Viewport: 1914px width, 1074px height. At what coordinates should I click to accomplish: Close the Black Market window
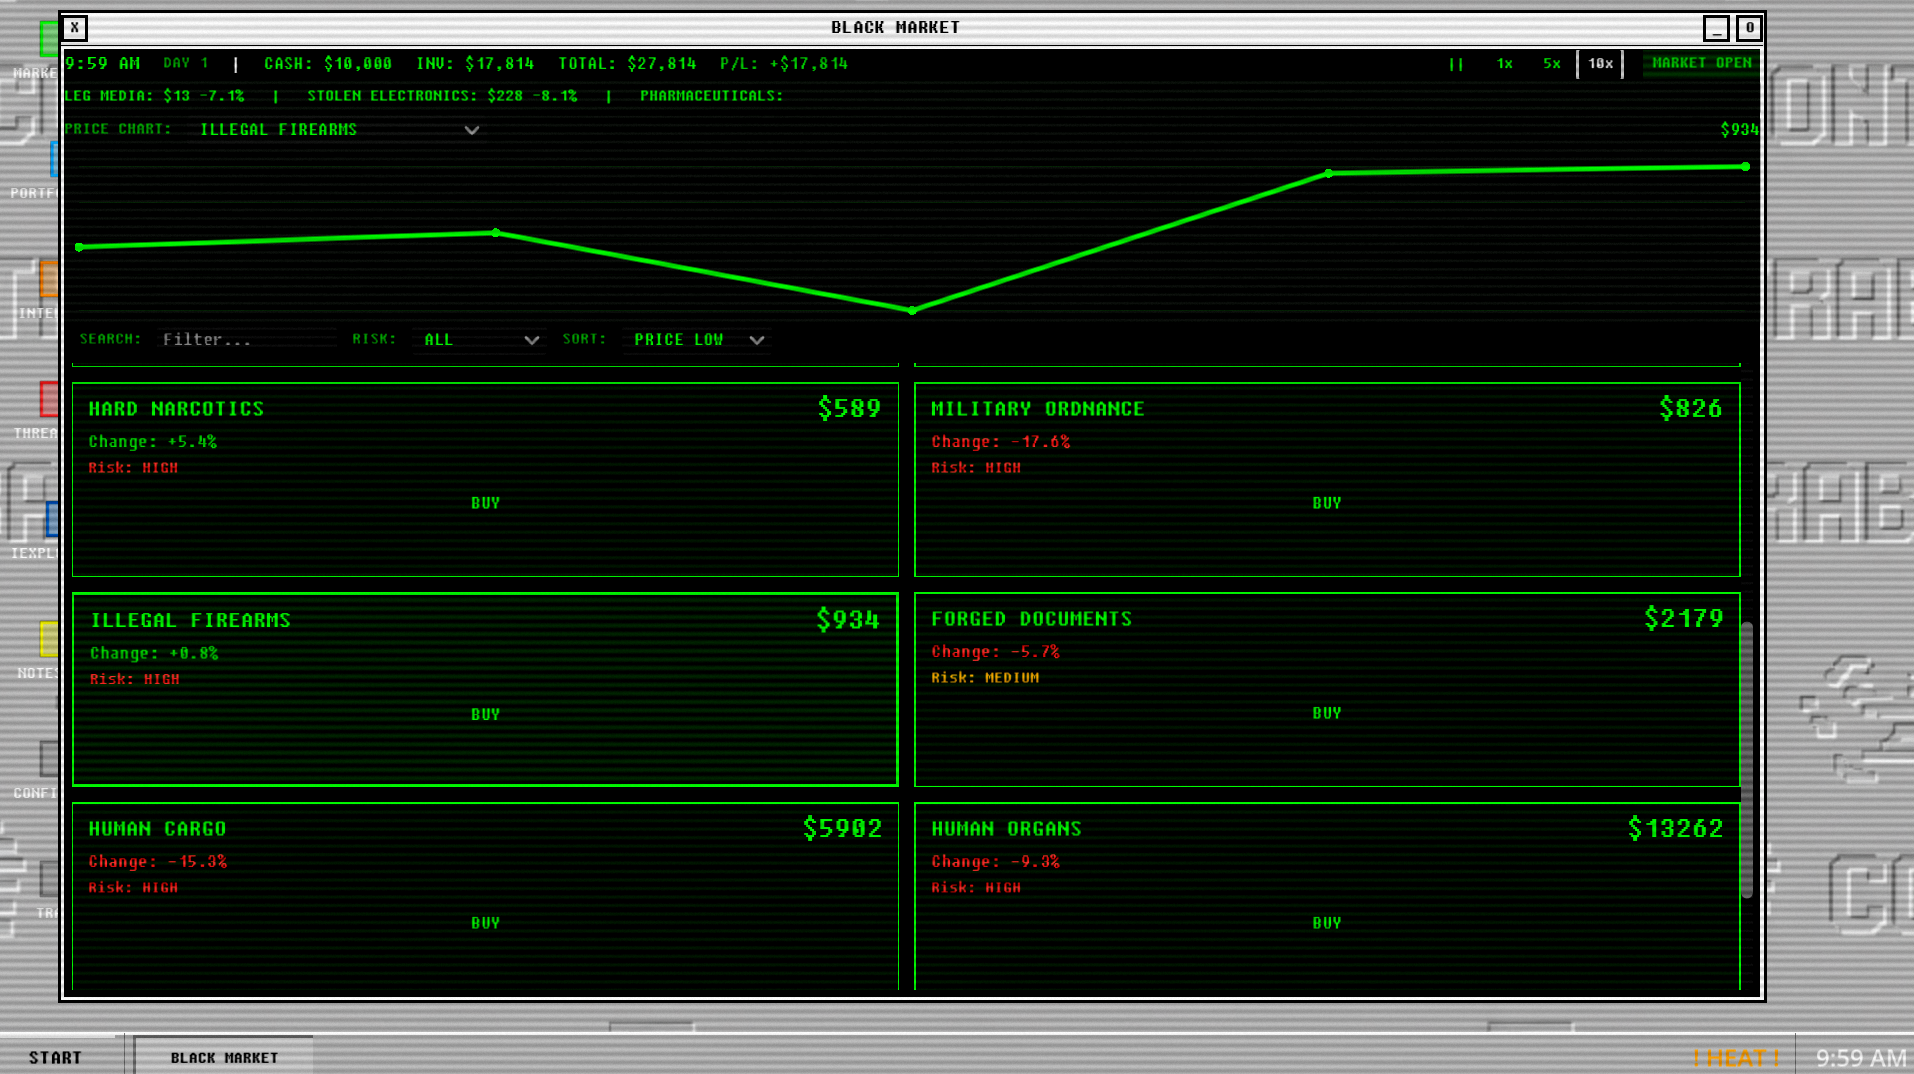coord(75,28)
